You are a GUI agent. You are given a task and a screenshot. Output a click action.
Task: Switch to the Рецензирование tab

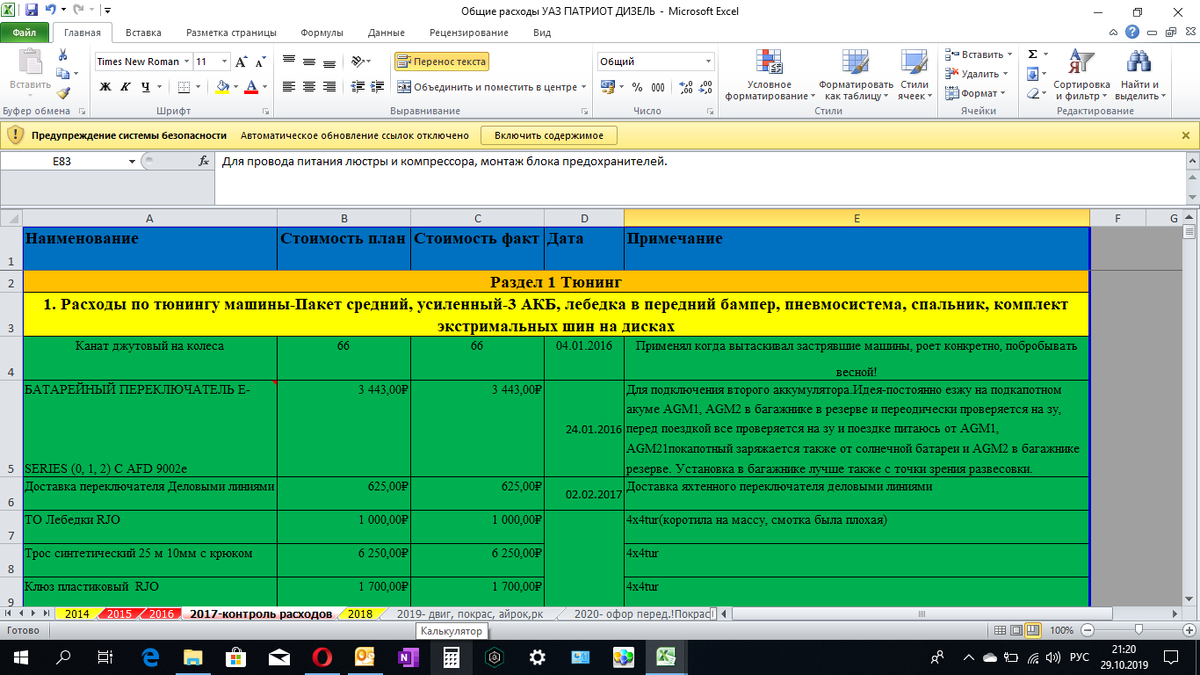point(468,33)
